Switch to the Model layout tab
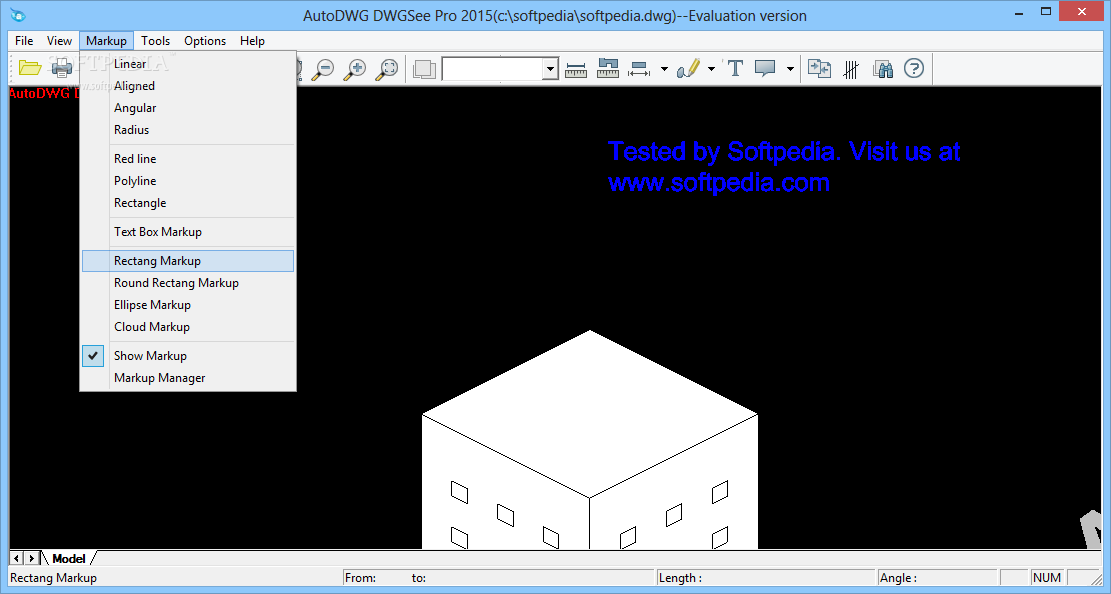This screenshot has width=1111, height=594. coord(69,559)
